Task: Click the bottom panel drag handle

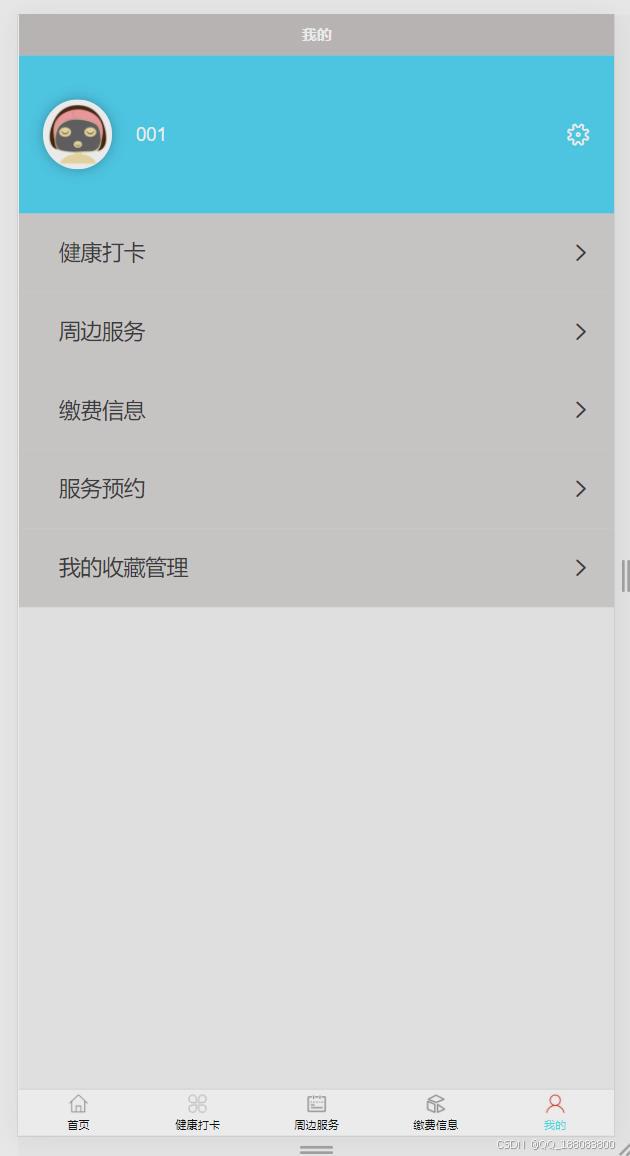Action: click(316, 1149)
